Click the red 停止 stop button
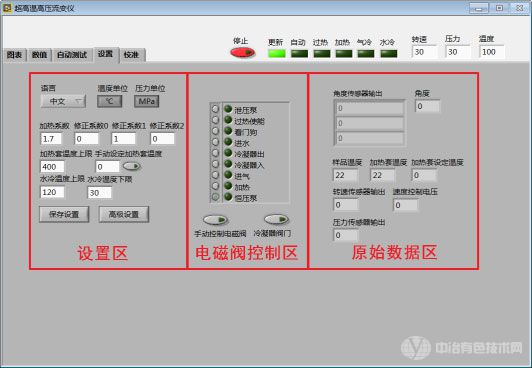This screenshot has width=532, height=368. pyautogui.click(x=243, y=53)
